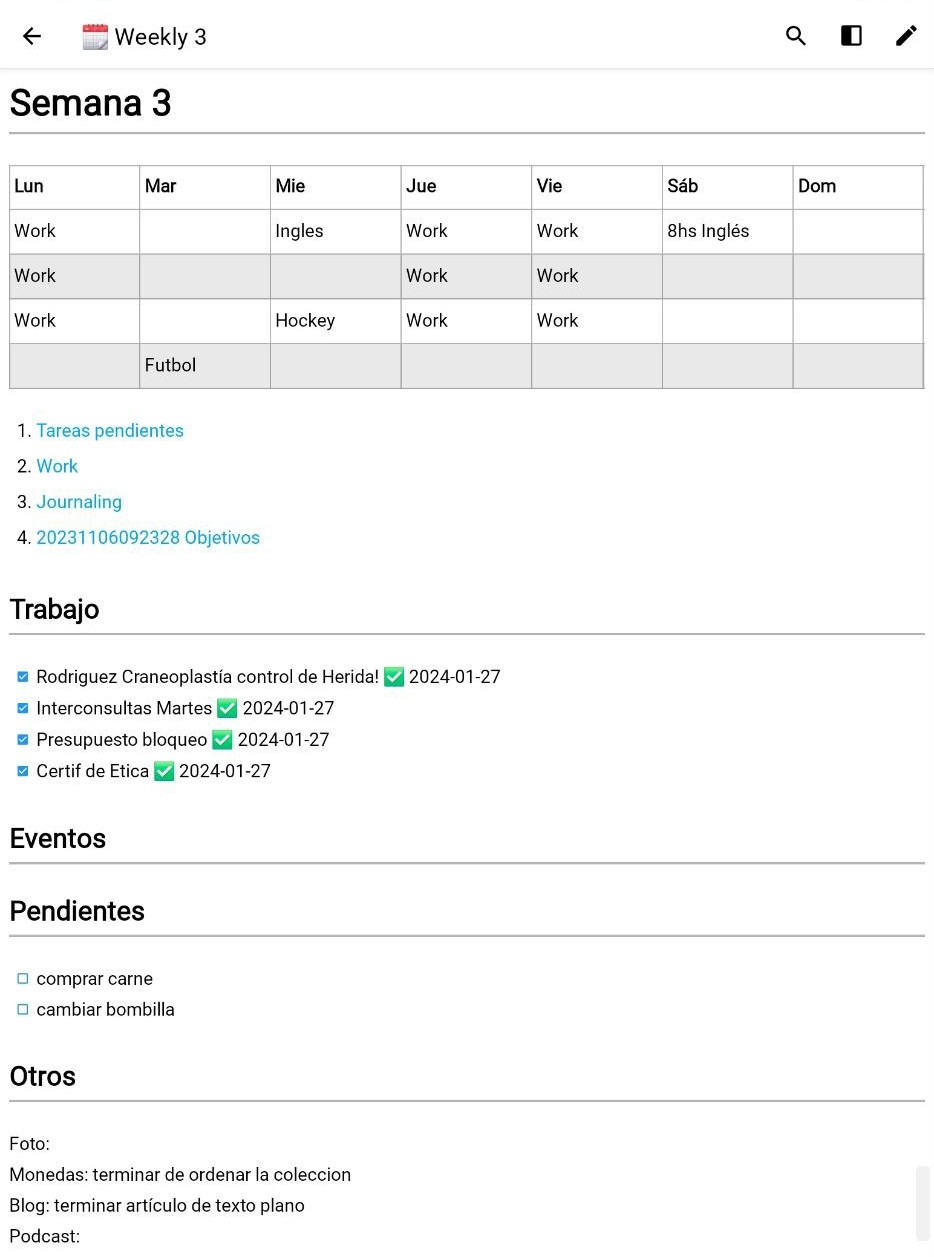
Task: Uncheck the Interconsultas Martes checkbox
Action: (23, 708)
